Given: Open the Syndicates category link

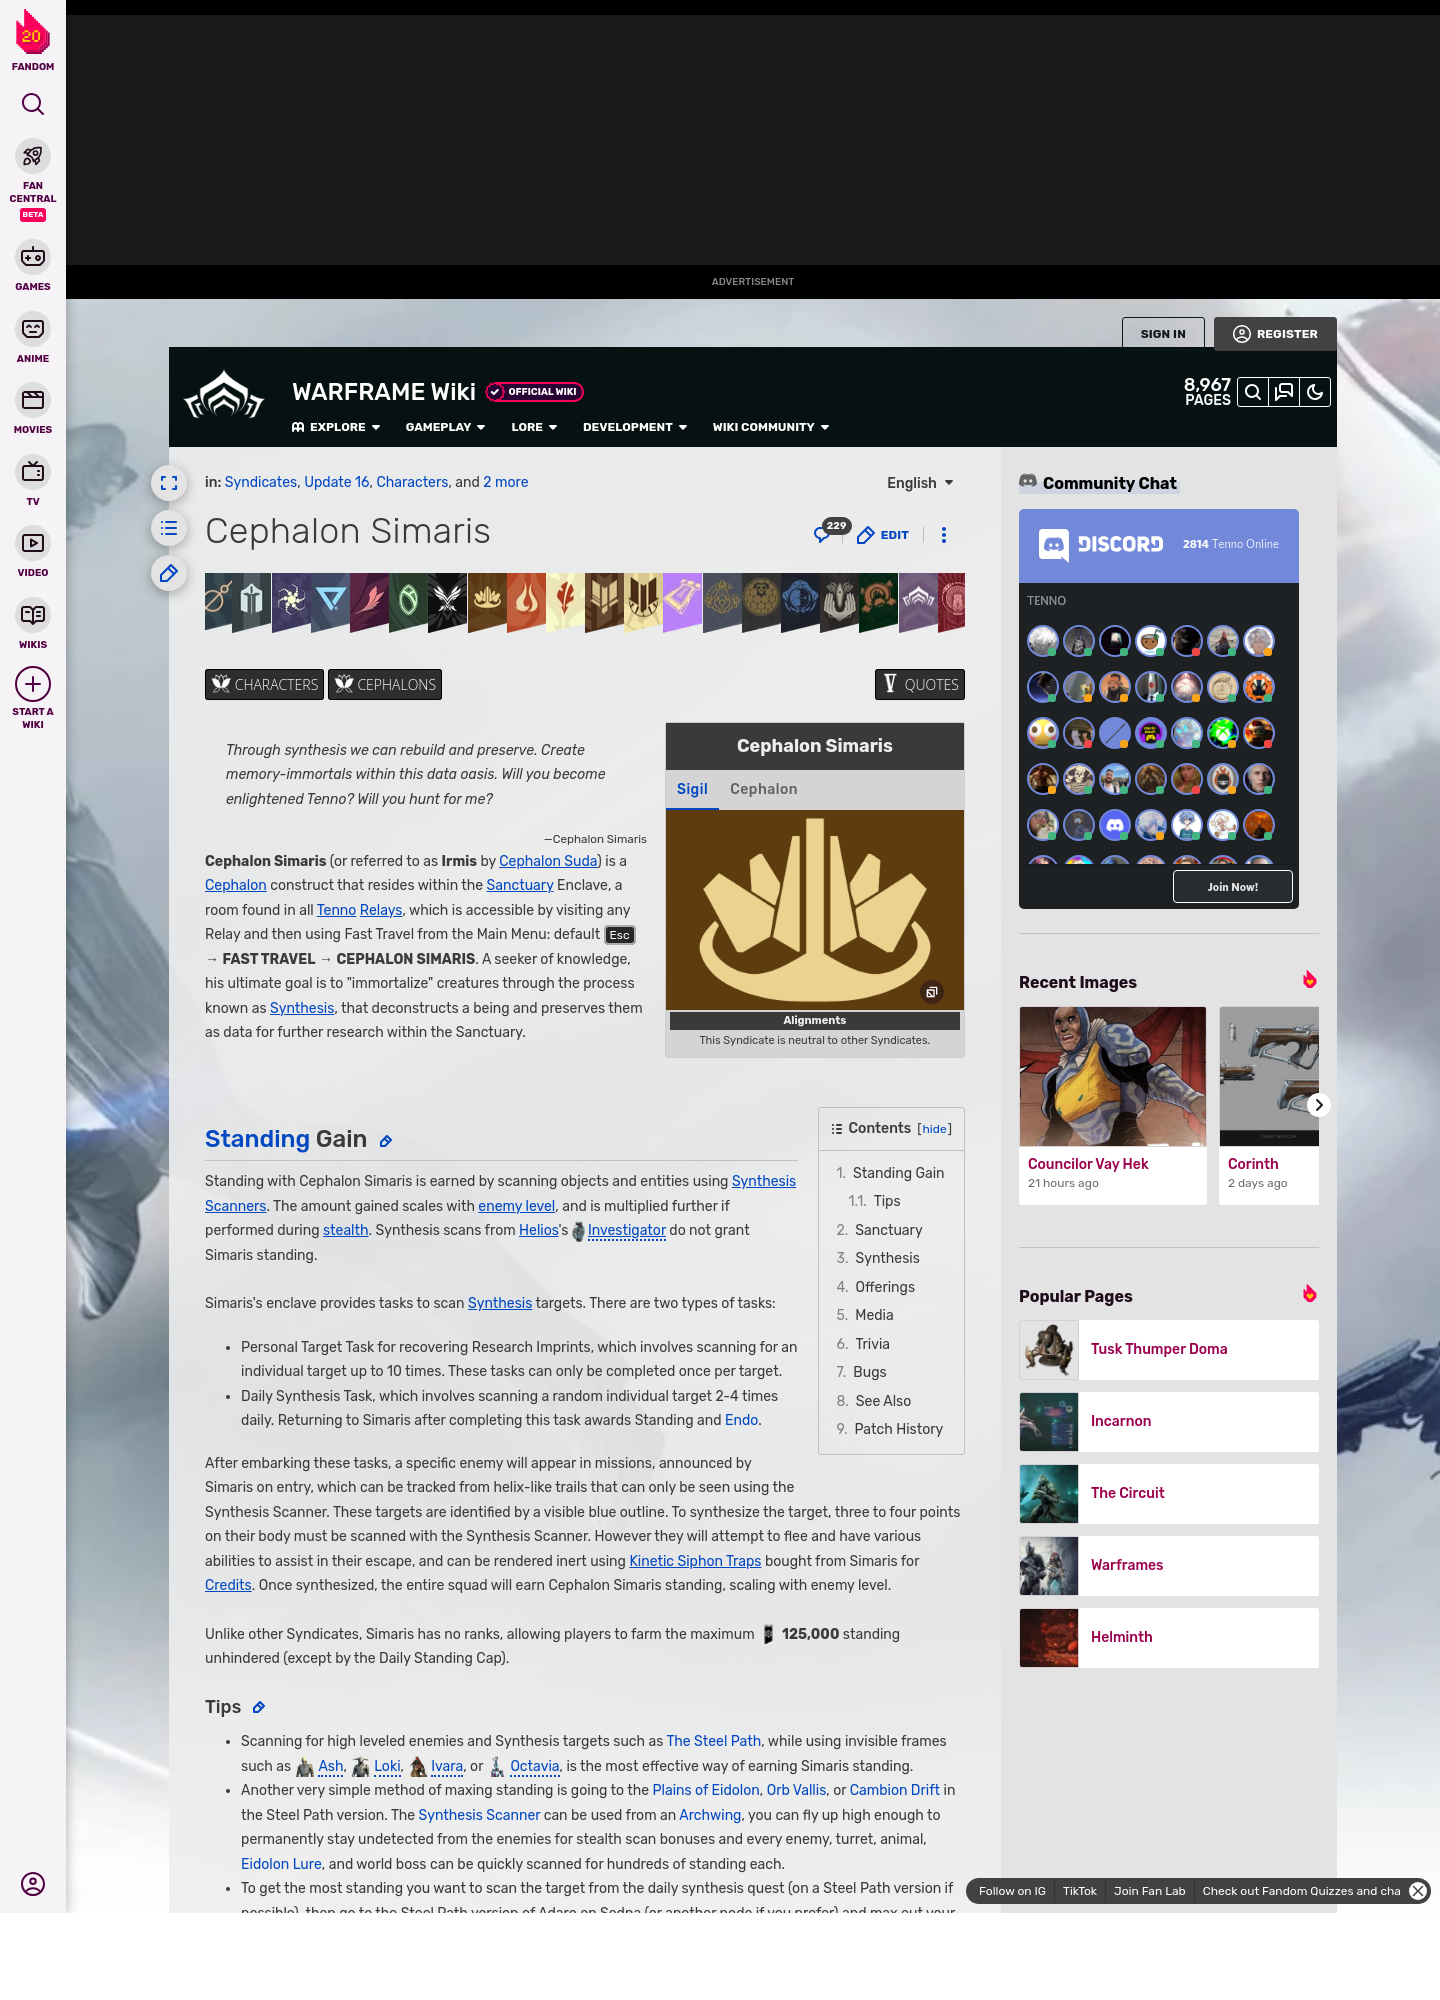Looking at the screenshot, I should coord(261,482).
